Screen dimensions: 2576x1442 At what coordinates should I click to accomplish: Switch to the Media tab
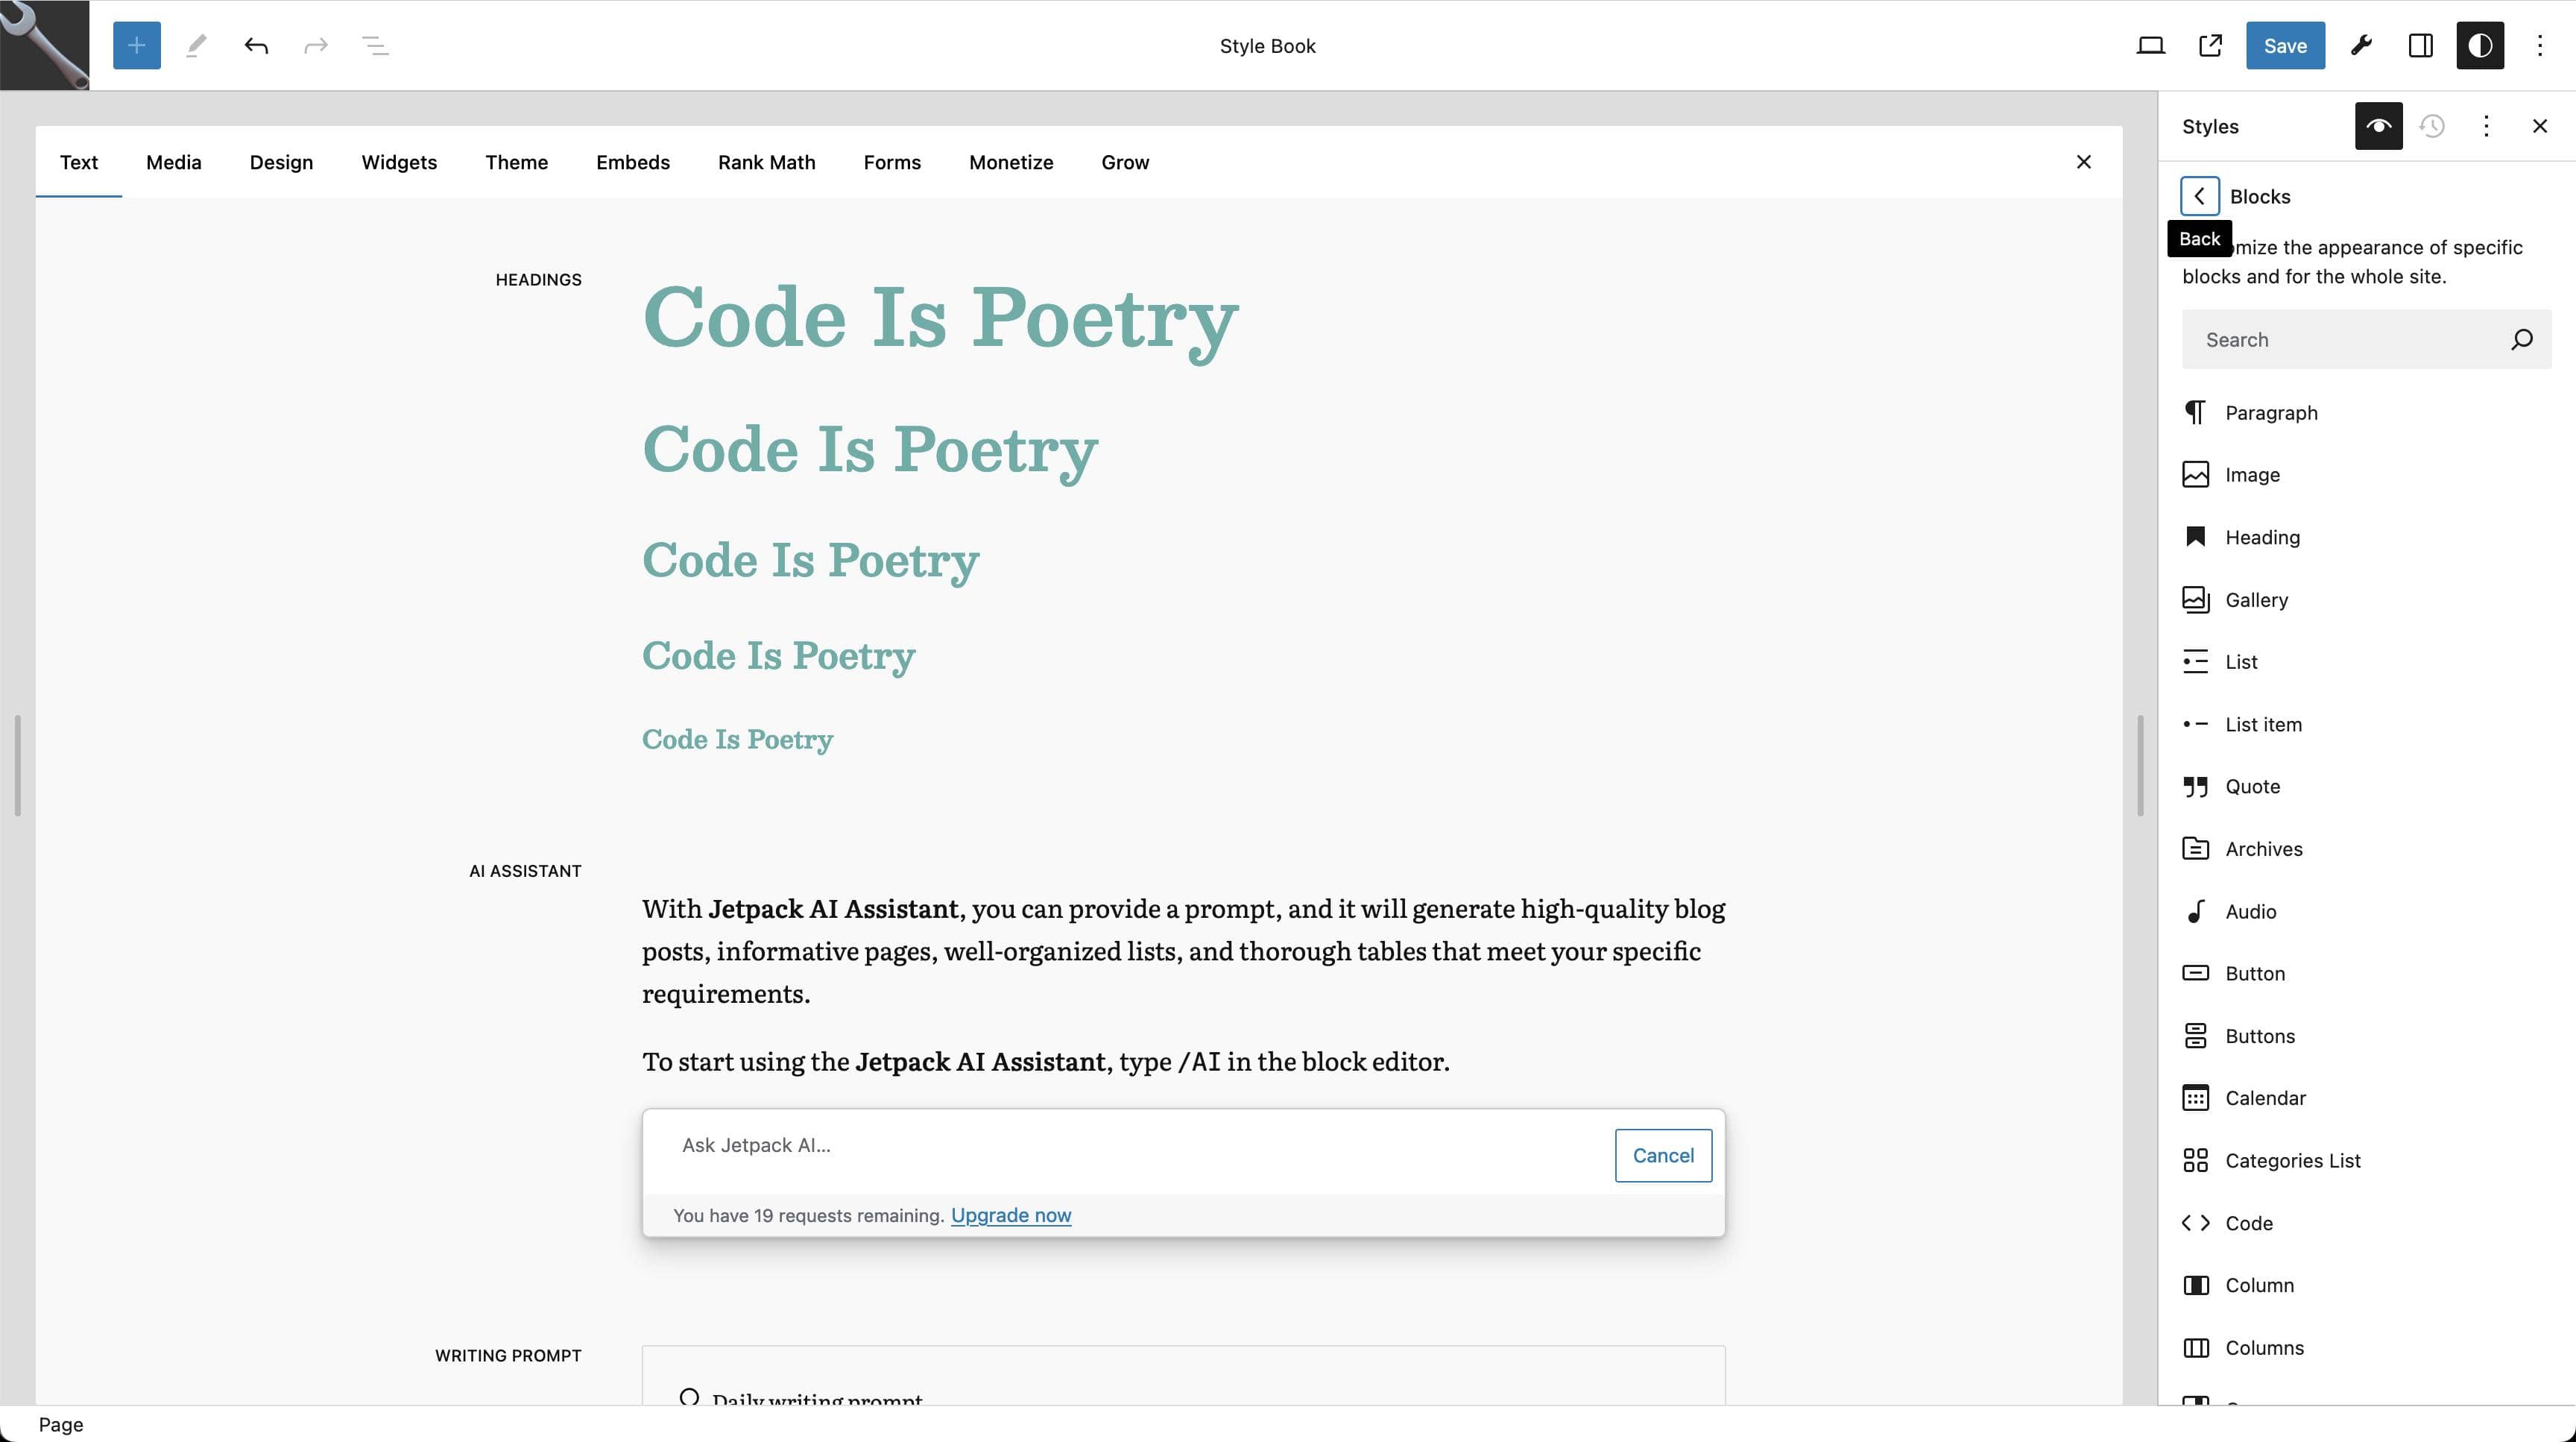click(173, 162)
